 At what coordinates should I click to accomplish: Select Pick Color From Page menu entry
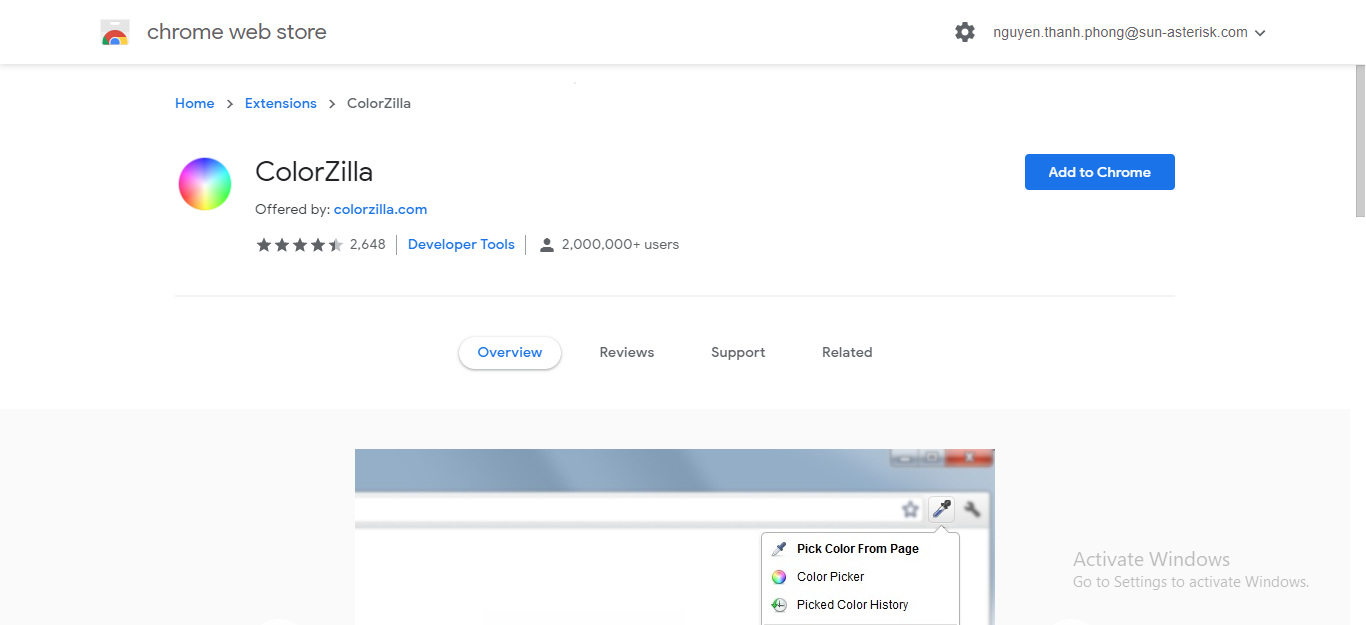(860, 549)
